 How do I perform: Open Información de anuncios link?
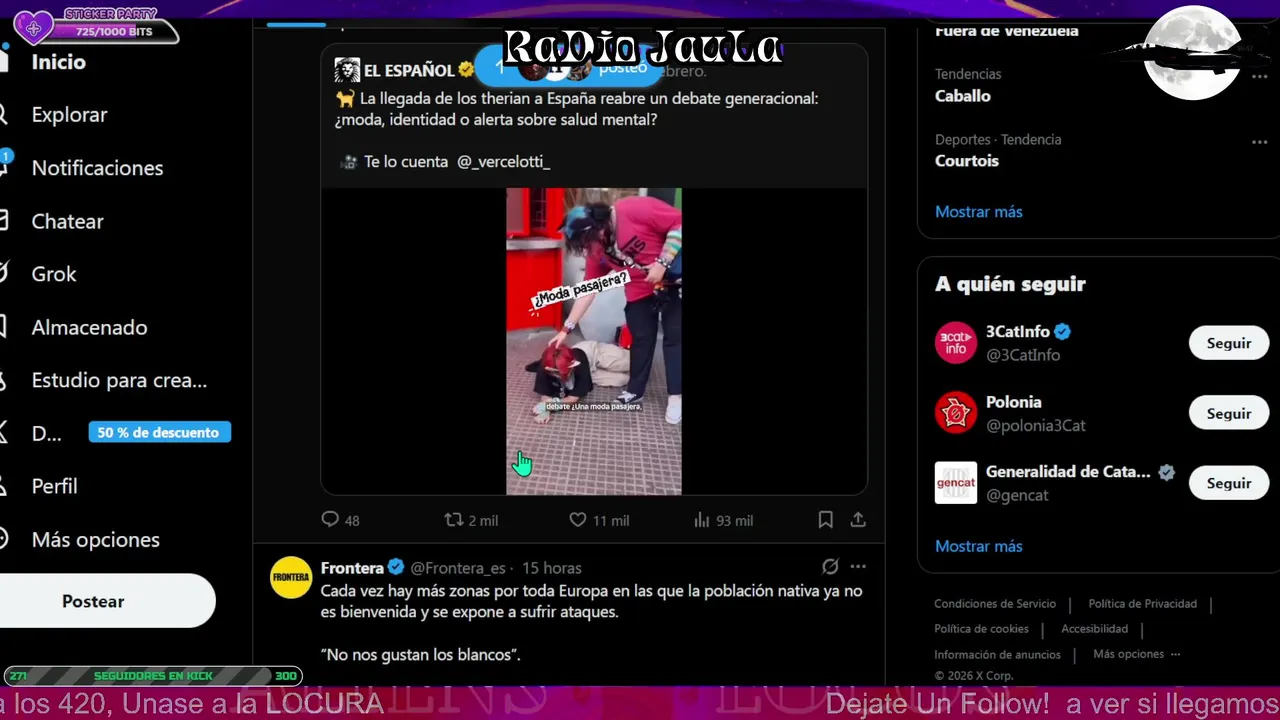tap(997, 655)
